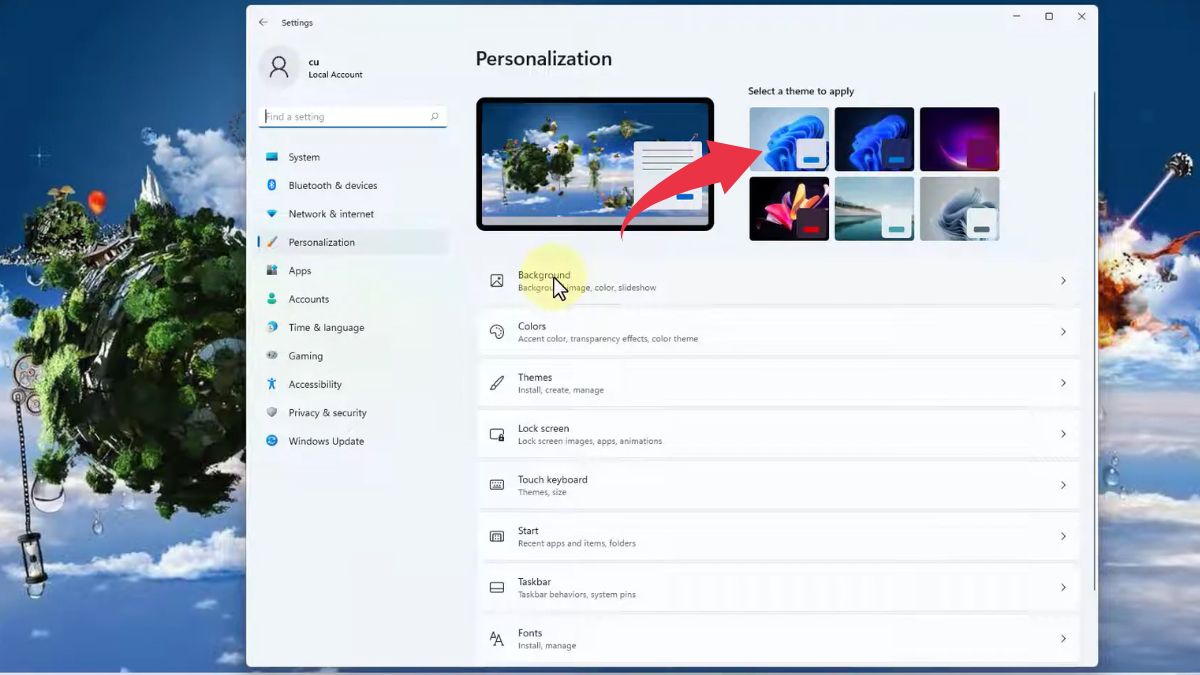1200x675 pixels.
Task: Go to Windows Update page
Action: click(x=353, y=441)
